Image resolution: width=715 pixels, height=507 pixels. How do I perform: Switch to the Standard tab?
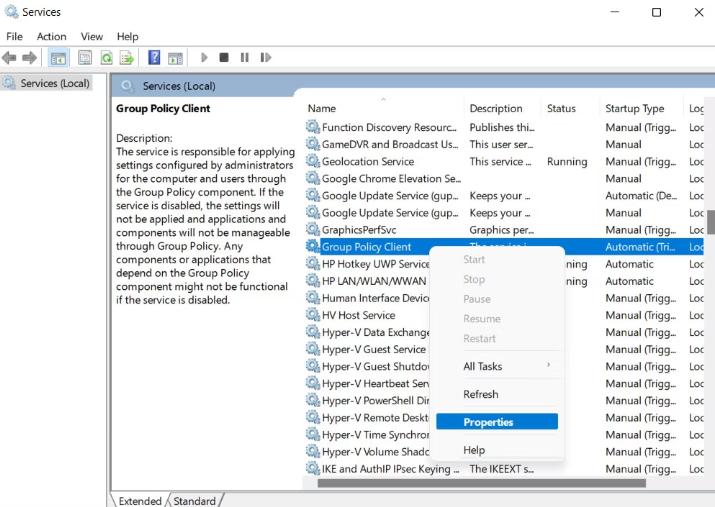coord(195,501)
